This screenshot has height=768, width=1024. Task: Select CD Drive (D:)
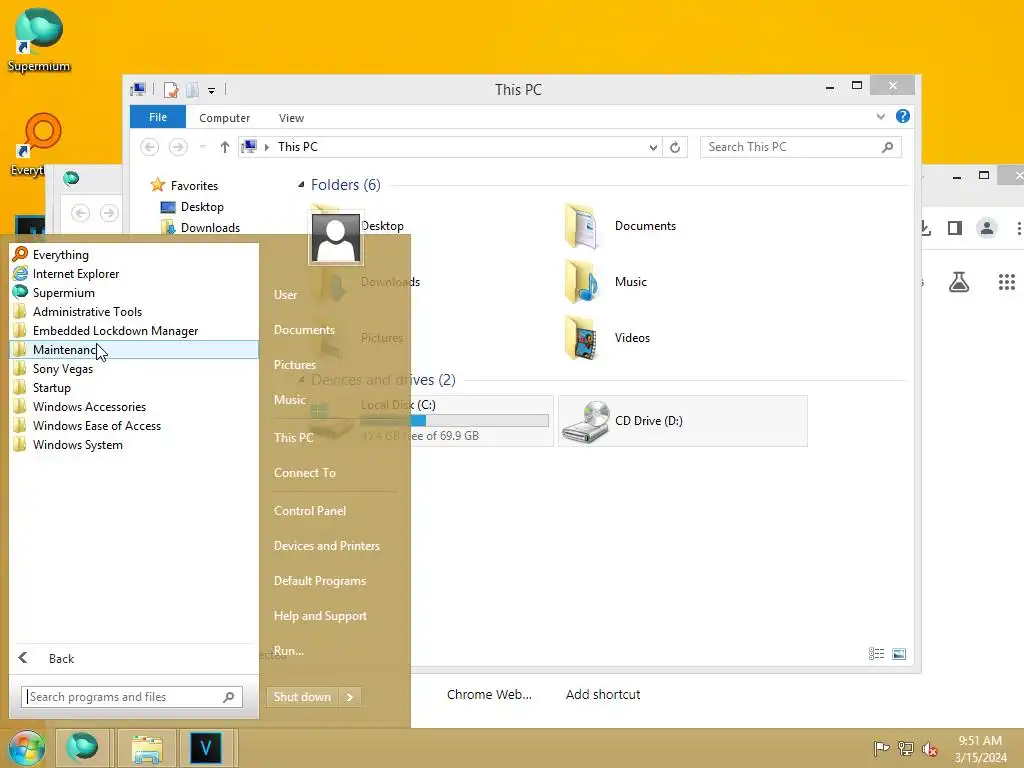tap(682, 421)
